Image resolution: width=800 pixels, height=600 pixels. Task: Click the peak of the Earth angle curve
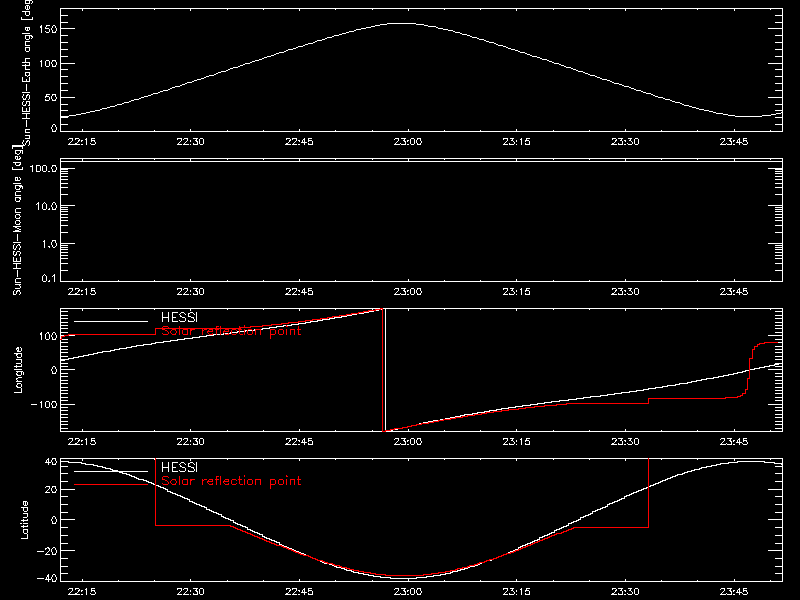click(x=403, y=23)
